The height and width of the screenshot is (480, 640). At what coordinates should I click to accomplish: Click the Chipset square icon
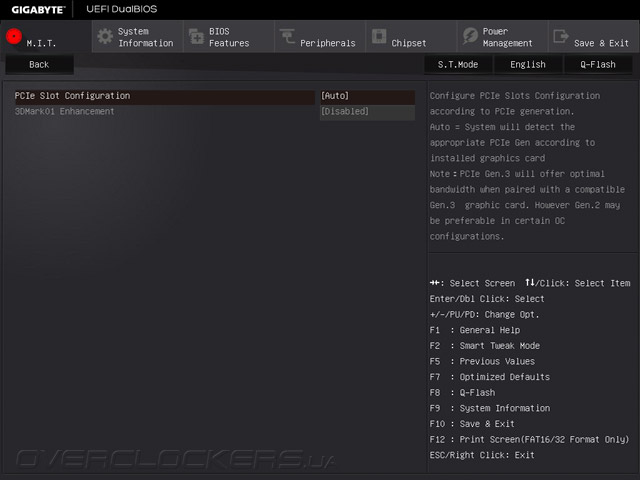379,36
